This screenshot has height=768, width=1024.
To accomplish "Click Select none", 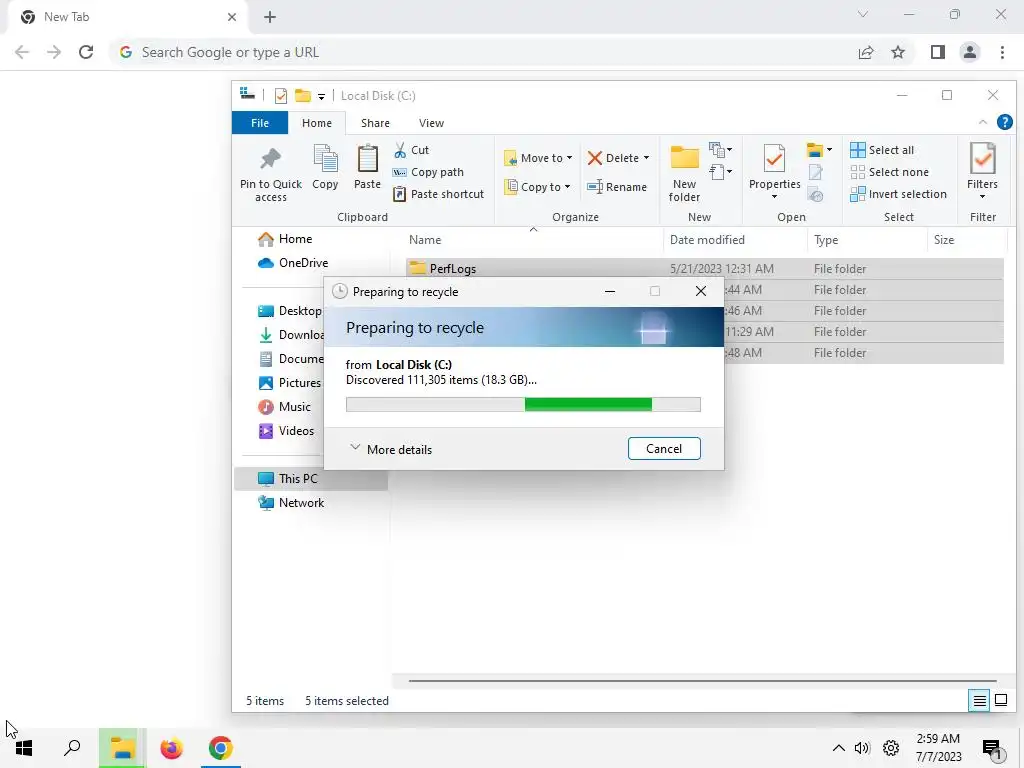I will pyautogui.click(x=889, y=172).
